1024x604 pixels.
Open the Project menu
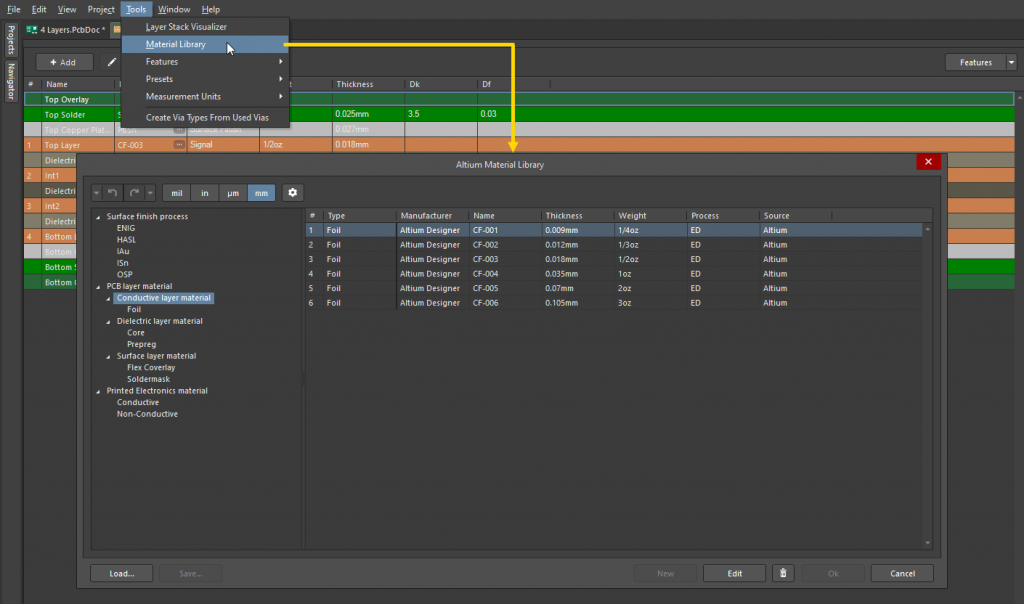pos(101,9)
